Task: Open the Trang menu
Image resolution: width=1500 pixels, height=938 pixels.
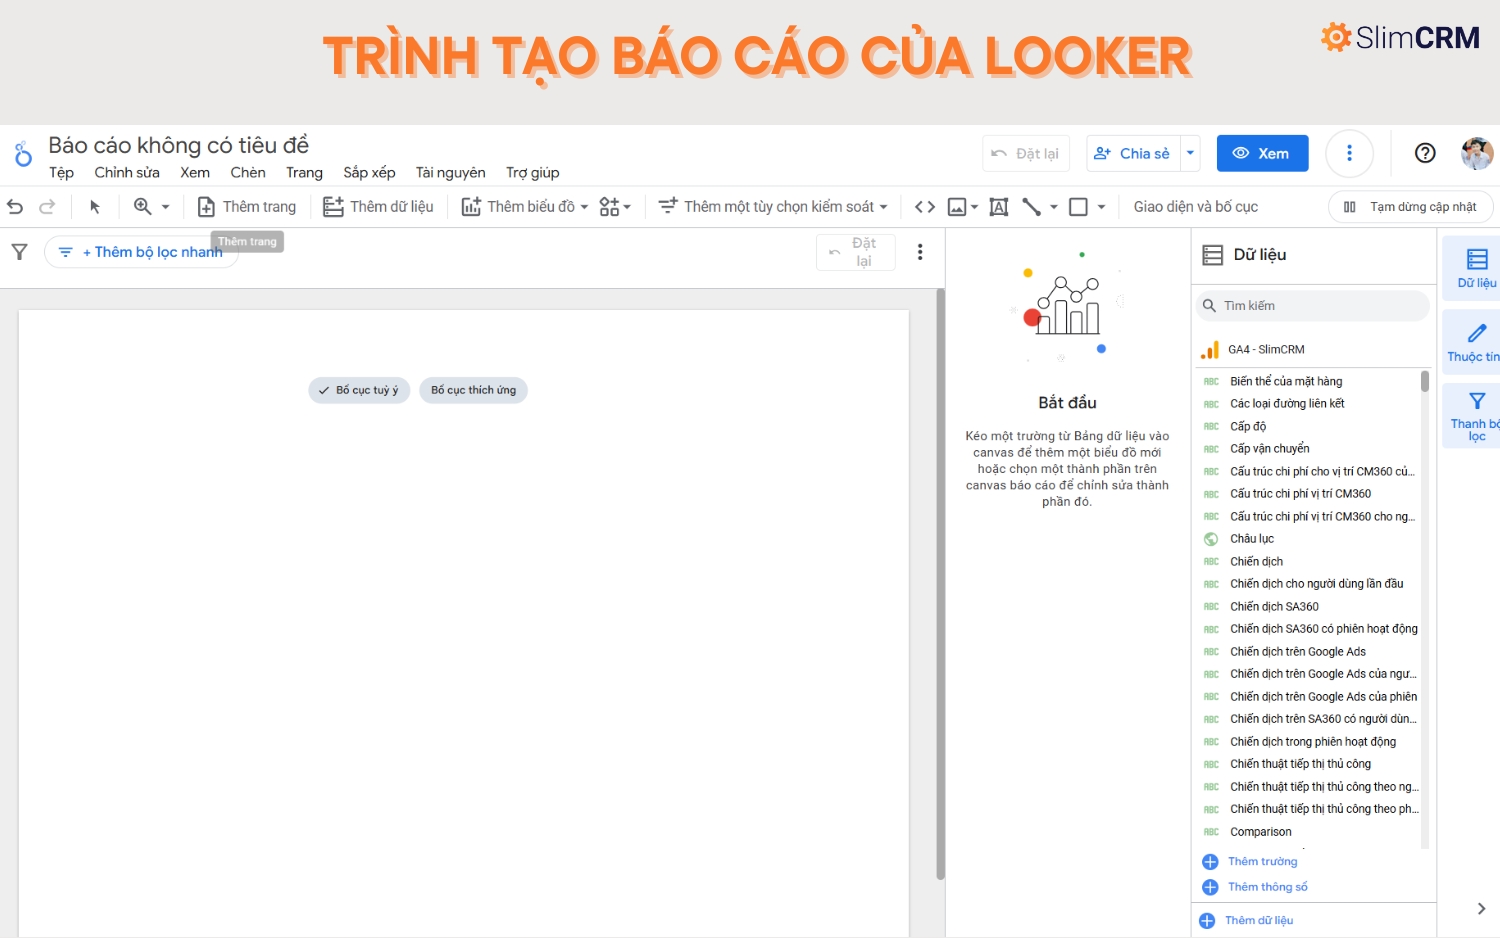Action: coord(304,173)
